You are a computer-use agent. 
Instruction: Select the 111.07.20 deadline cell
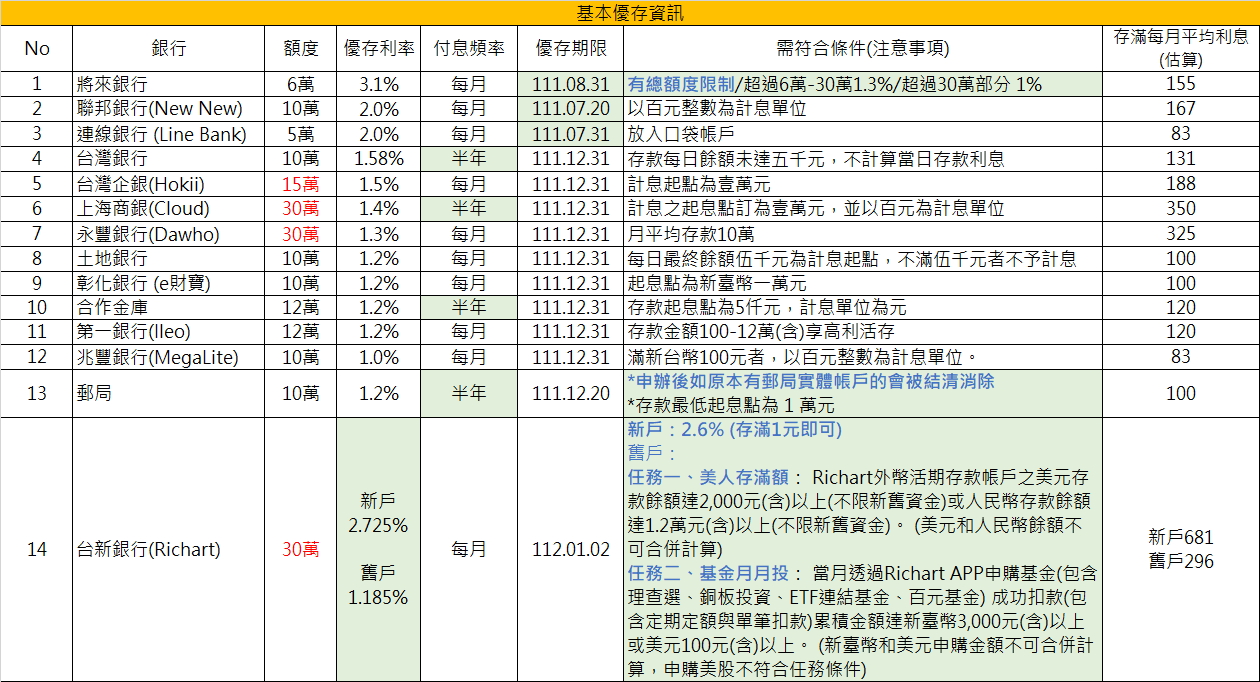(x=570, y=109)
